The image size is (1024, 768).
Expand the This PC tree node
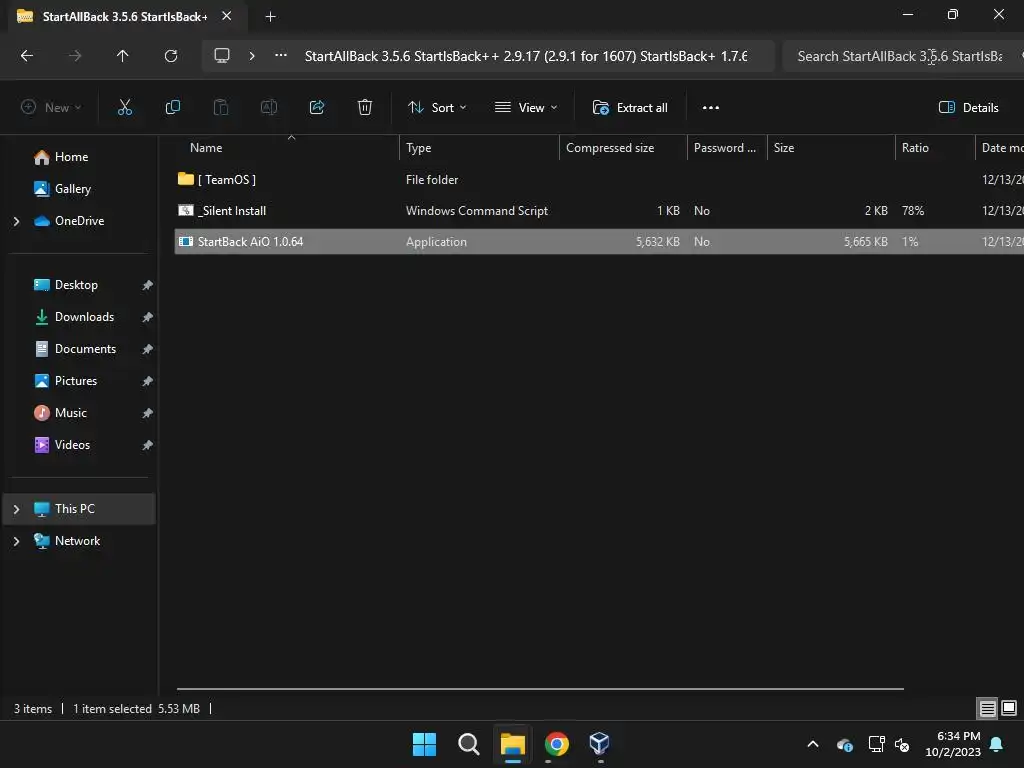(x=16, y=509)
